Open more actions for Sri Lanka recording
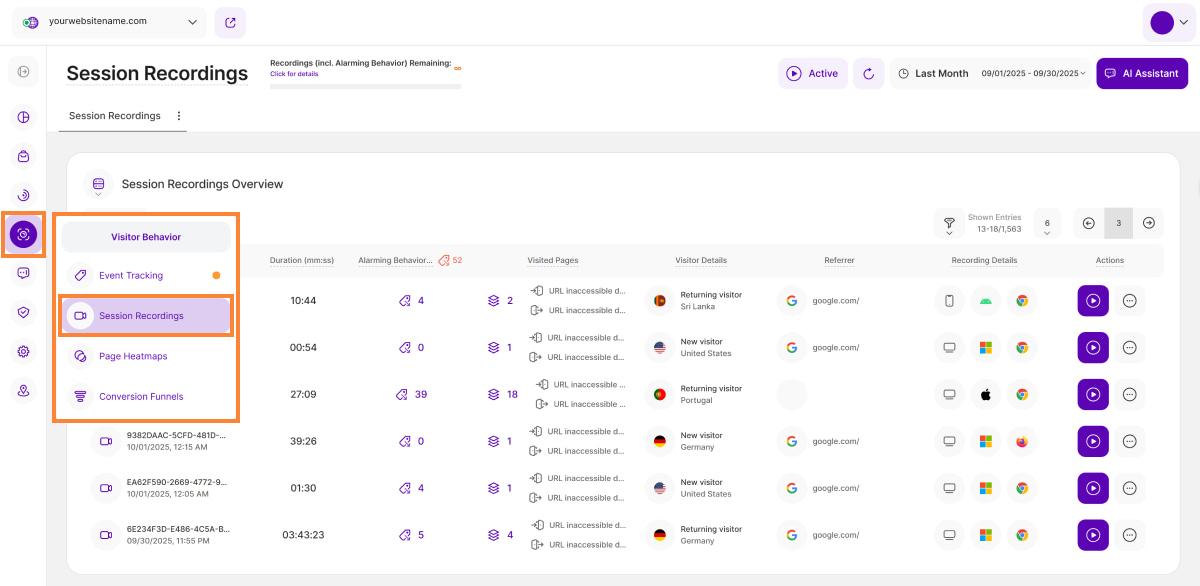1200x586 pixels. 1130,300
